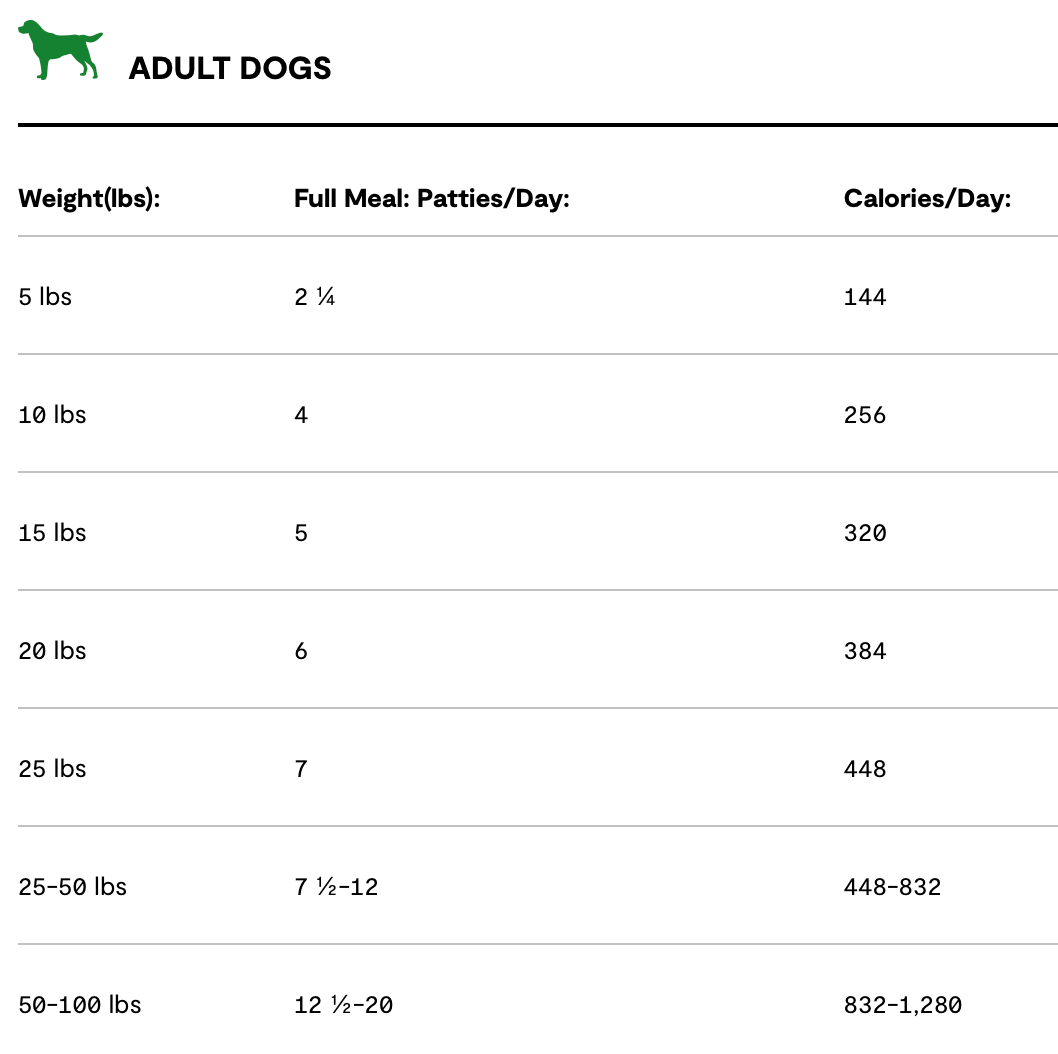Viewport: 1058px width, 1054px height.
Task: Click the 448 calories value
Action: click(x=865, y=769)
